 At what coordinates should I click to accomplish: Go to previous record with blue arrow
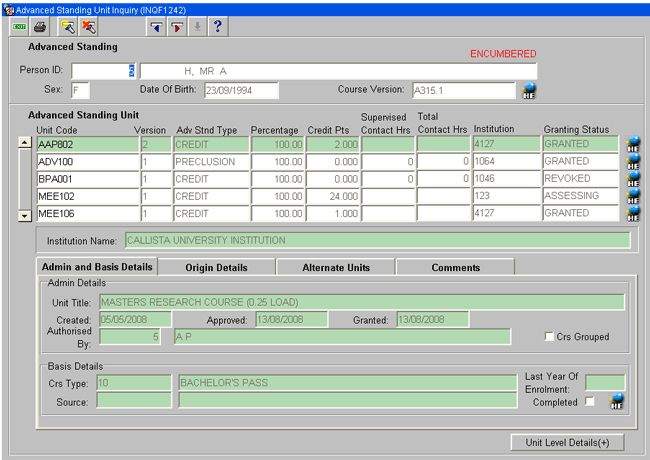(155, 26)
